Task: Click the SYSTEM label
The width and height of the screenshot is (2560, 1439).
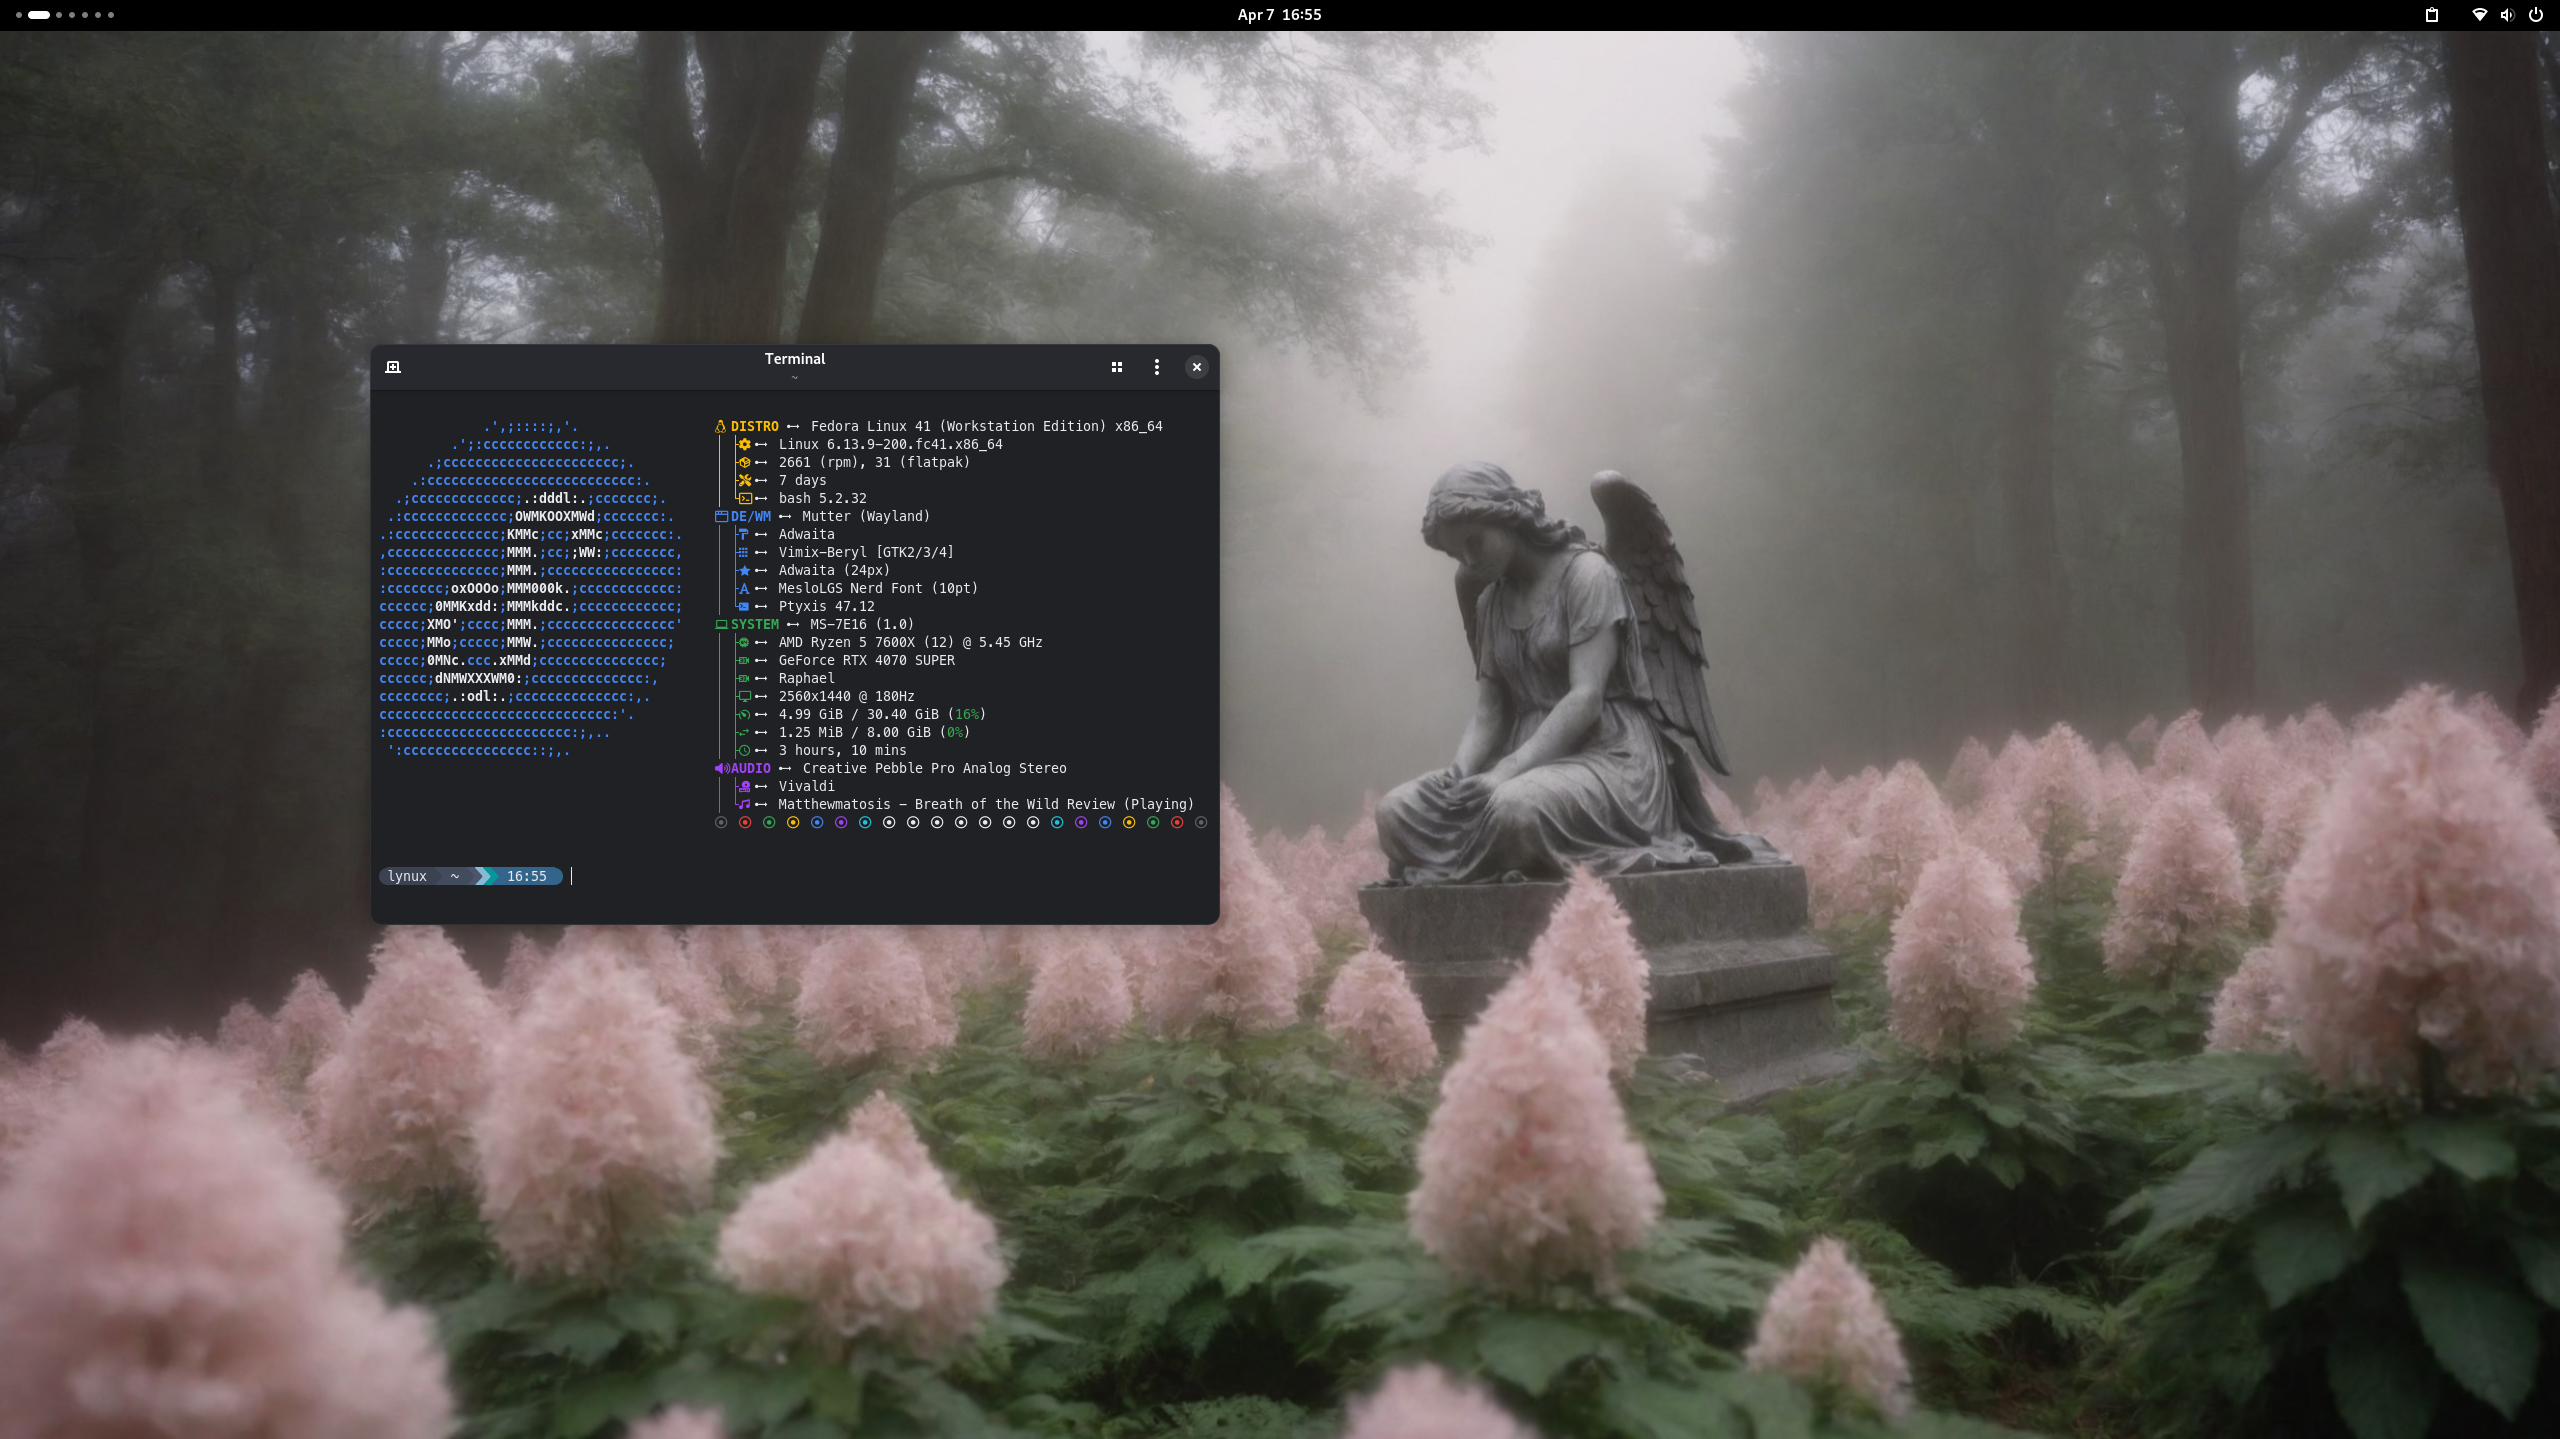Action: coord(754,624)
